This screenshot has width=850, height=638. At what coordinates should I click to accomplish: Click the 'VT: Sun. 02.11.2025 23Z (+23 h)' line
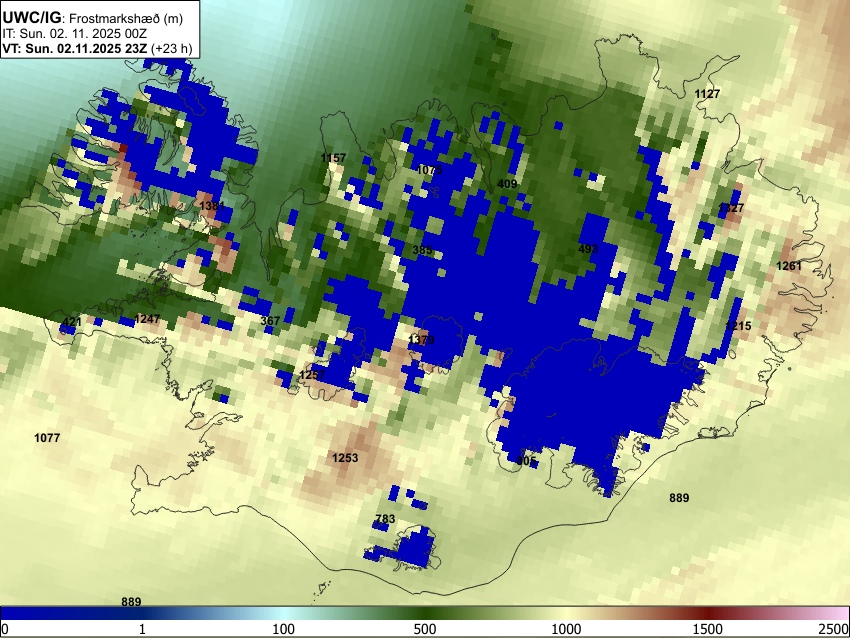click(x=97, y=48)
